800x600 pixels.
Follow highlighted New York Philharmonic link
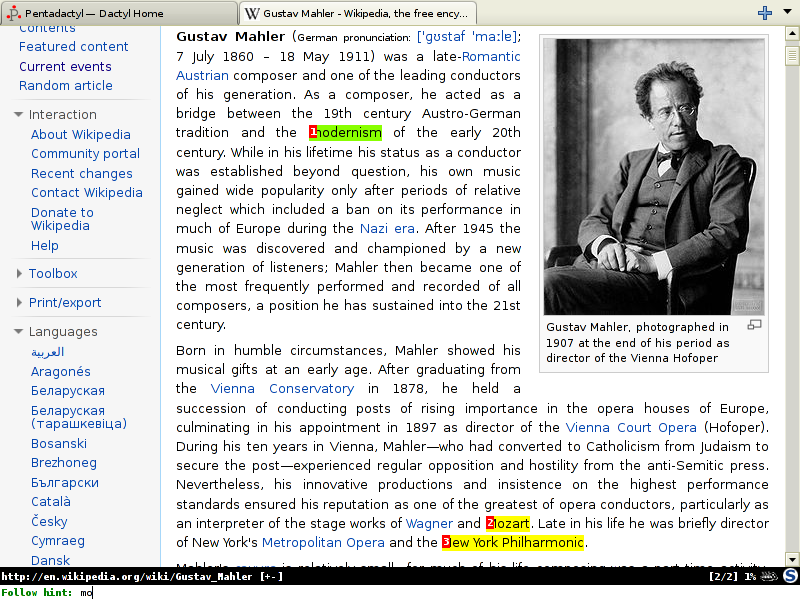coord(513,542)
